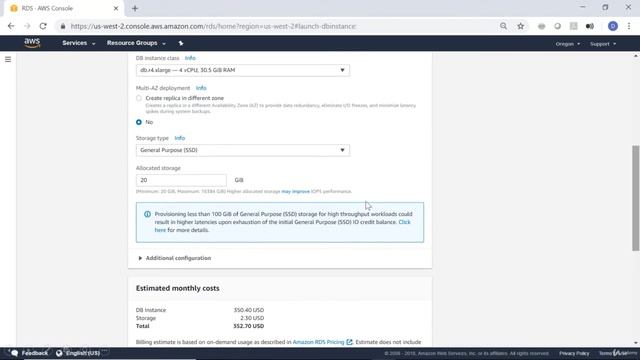This screenshot has width=640, height=360.
Task: Open the Support menu
Action: [603, 44]
